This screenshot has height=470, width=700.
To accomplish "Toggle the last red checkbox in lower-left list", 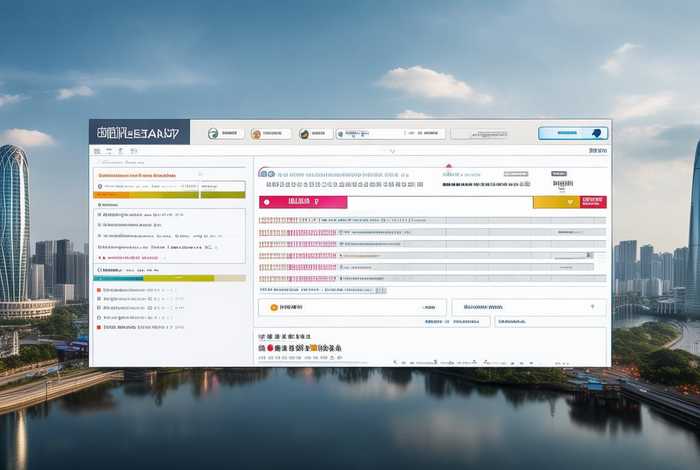I will [98, 326].
